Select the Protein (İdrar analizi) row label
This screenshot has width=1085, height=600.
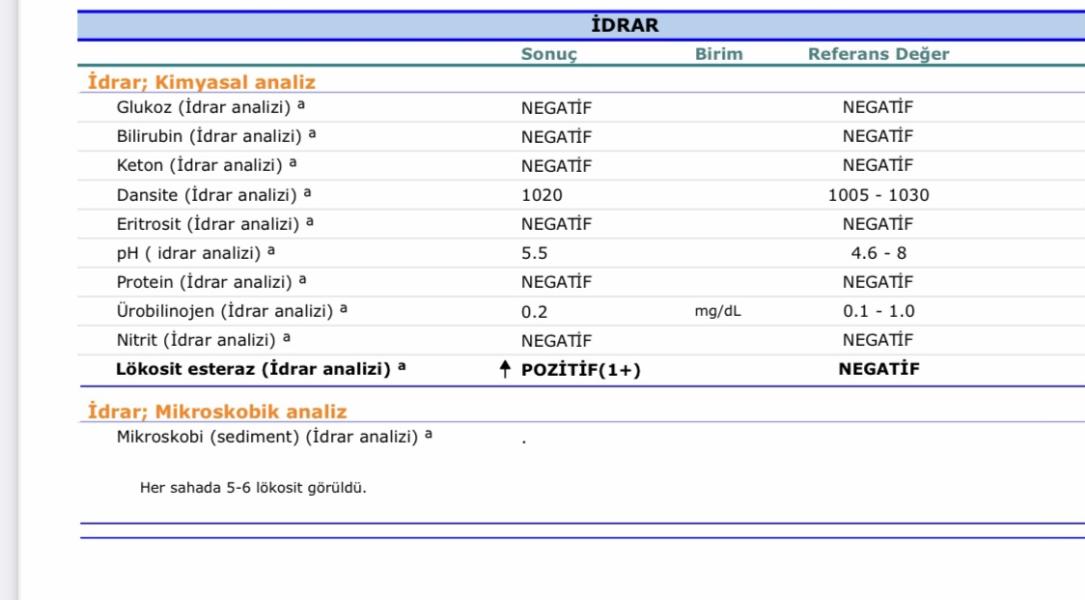click(211, 282)
